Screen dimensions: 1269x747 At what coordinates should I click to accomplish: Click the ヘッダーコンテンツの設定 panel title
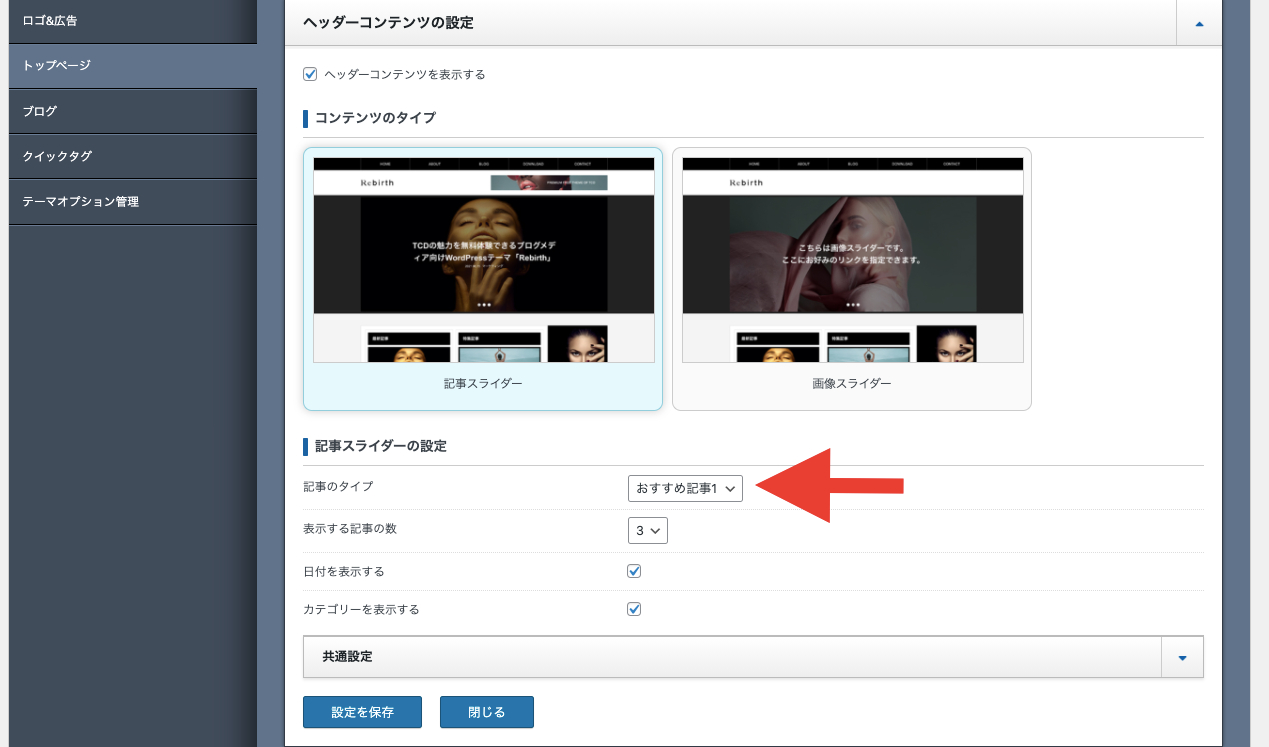pyautogui.click(x=388, y=22)
